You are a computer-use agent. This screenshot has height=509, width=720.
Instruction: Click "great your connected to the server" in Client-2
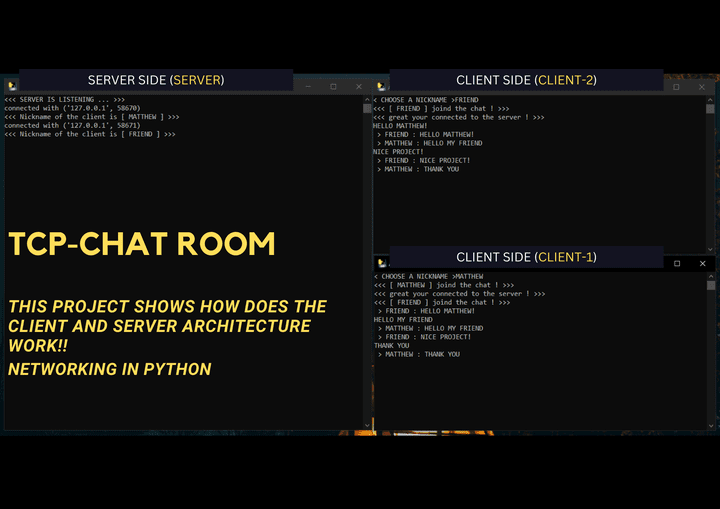pos(459,117)
